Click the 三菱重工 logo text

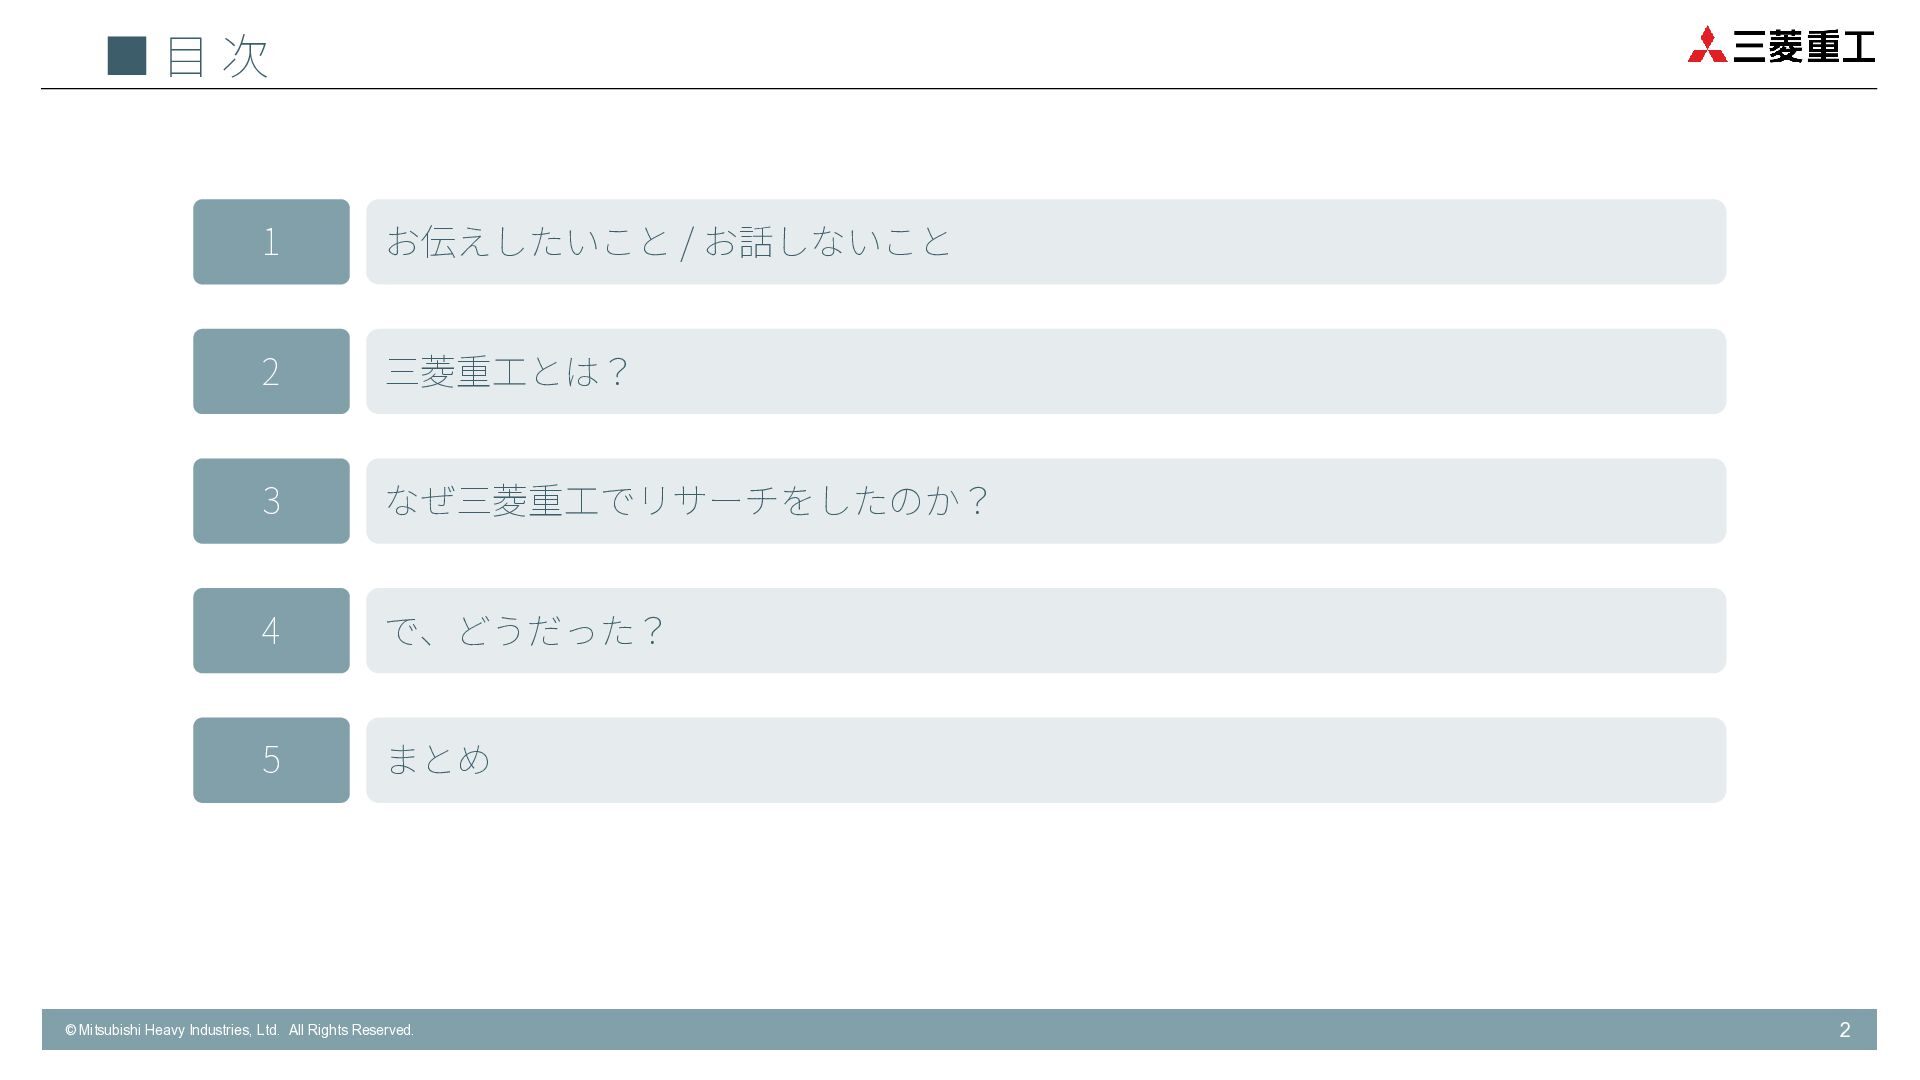click(1804, 47)
